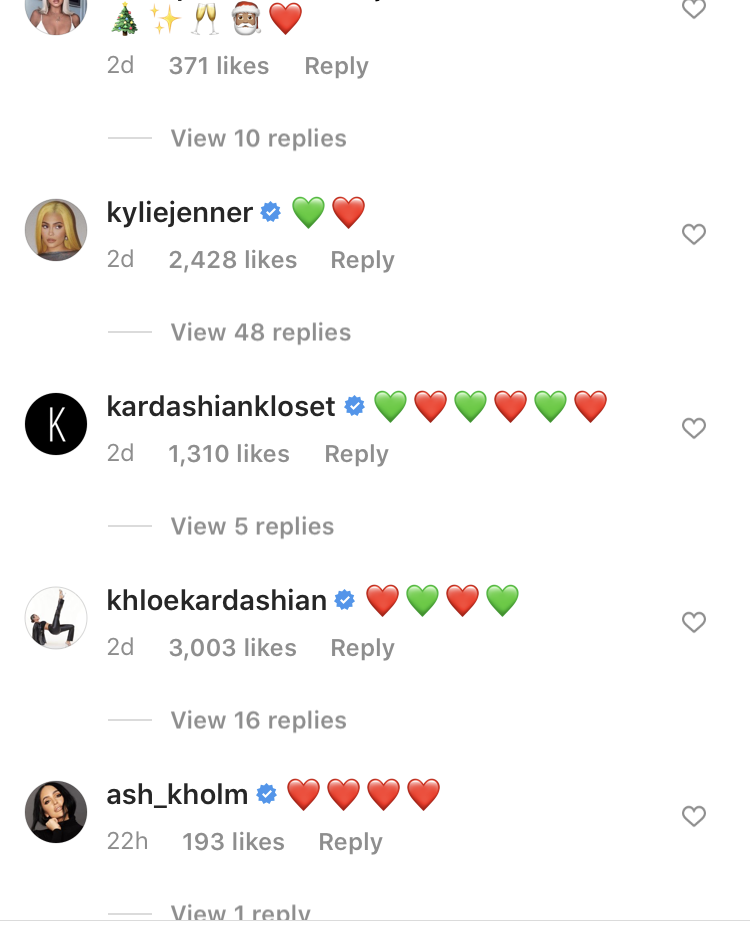This screenshot has height=947, width=750.
Task: Open kardashiankloset black K avatar
Action: pos(56,424)
